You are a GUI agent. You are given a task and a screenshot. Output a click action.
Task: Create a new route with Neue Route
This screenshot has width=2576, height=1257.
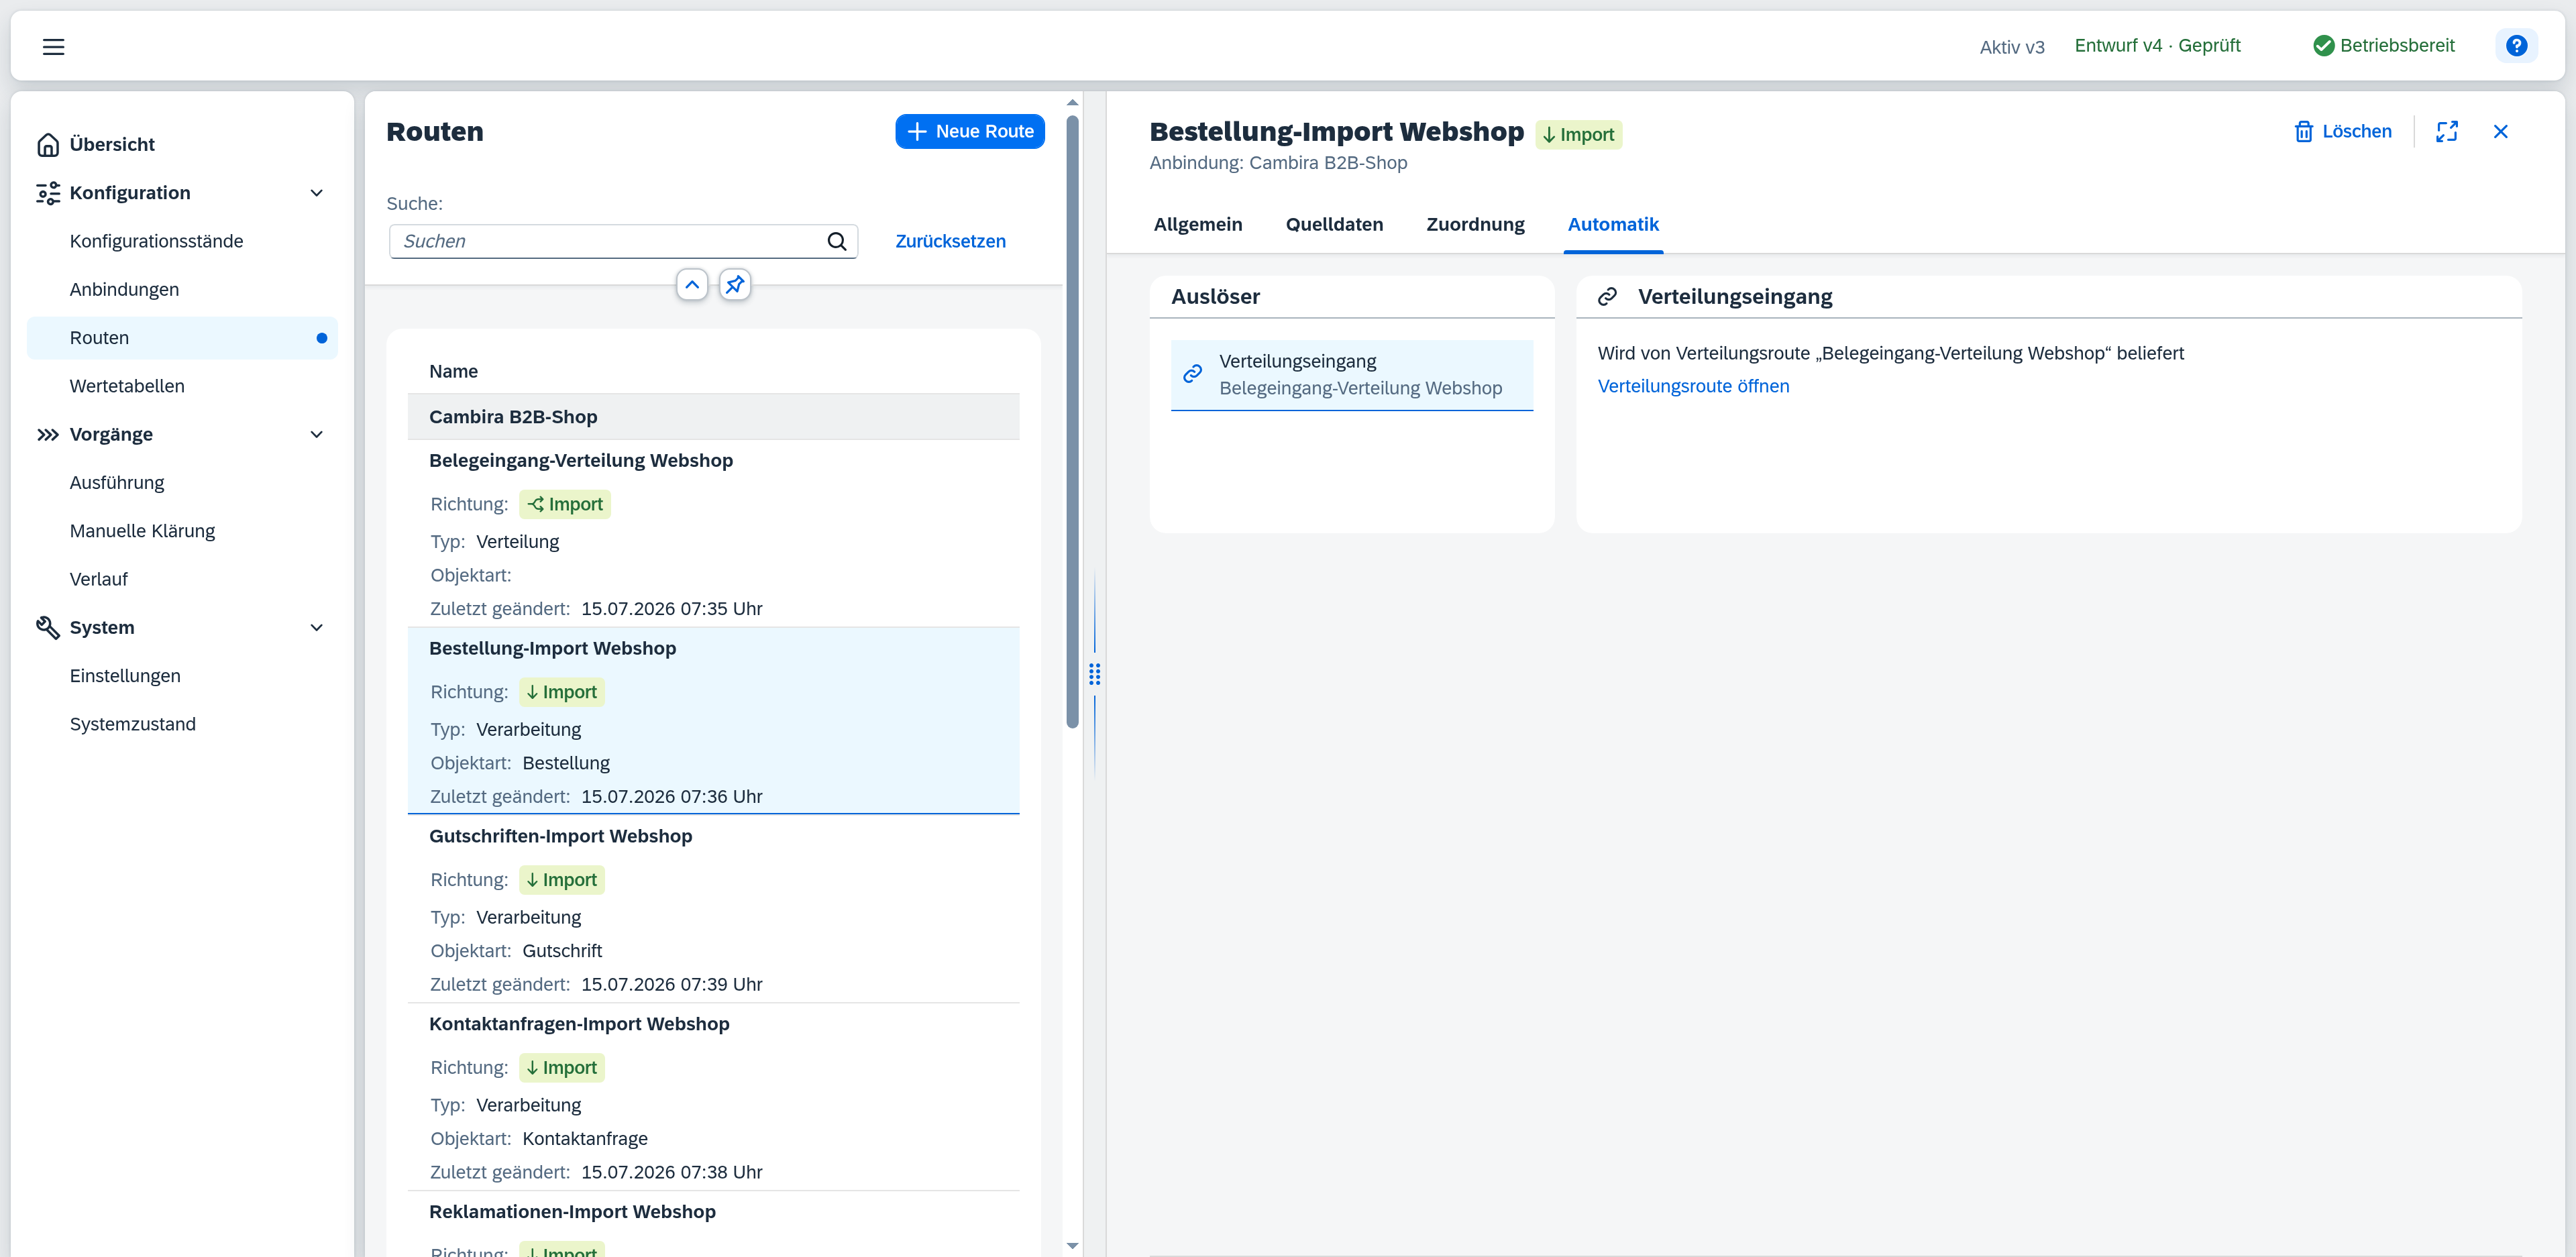(970, 132)
